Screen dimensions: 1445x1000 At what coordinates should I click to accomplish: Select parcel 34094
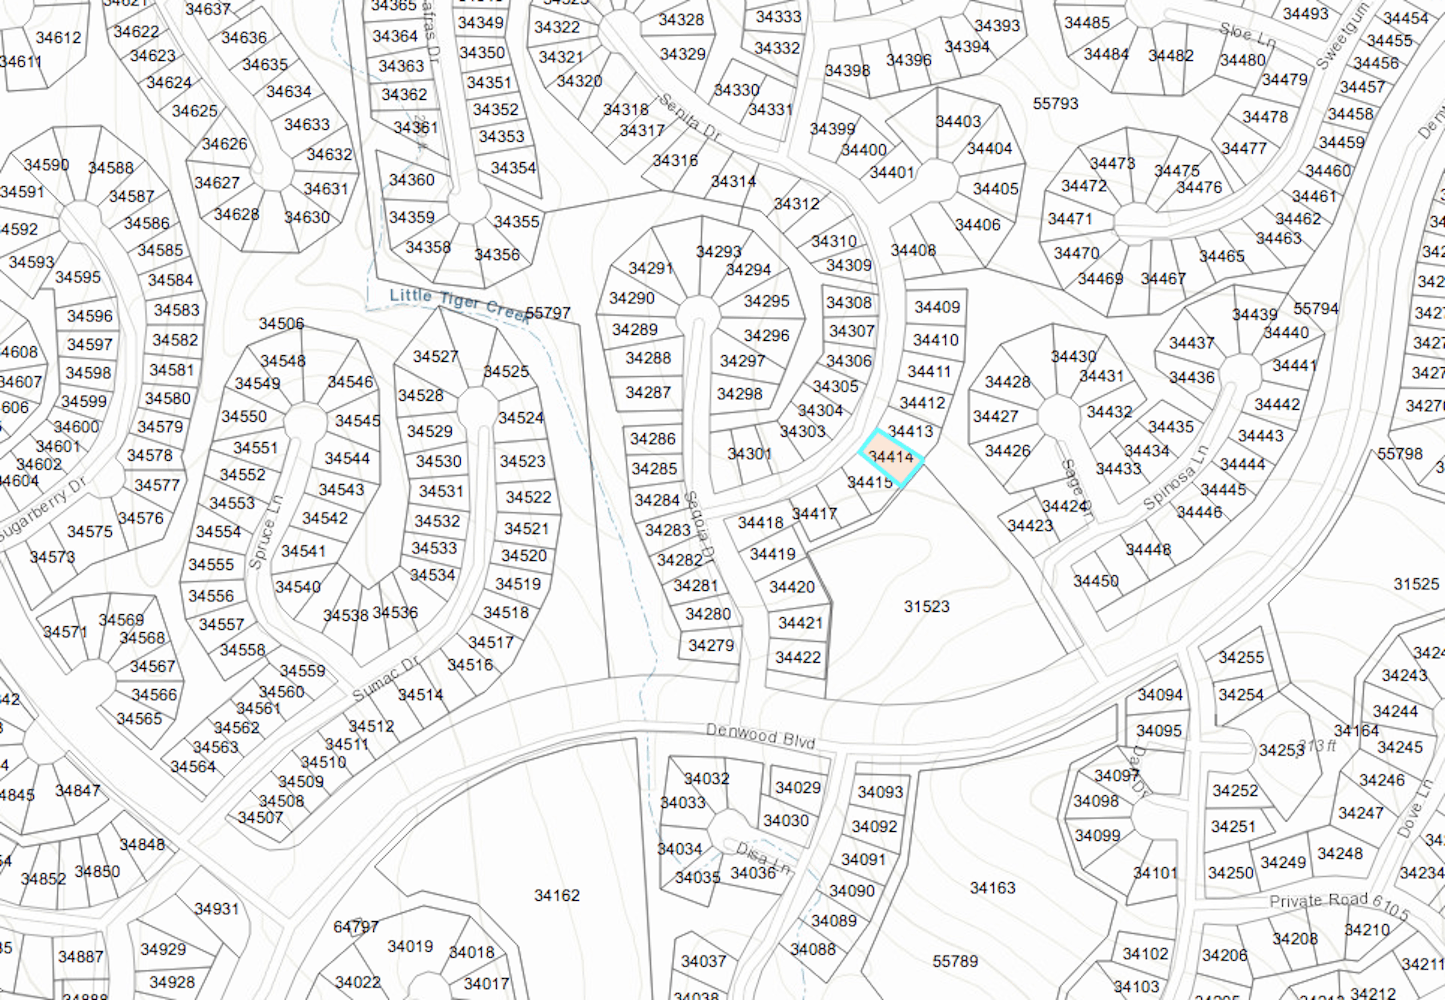[1160, 694]
